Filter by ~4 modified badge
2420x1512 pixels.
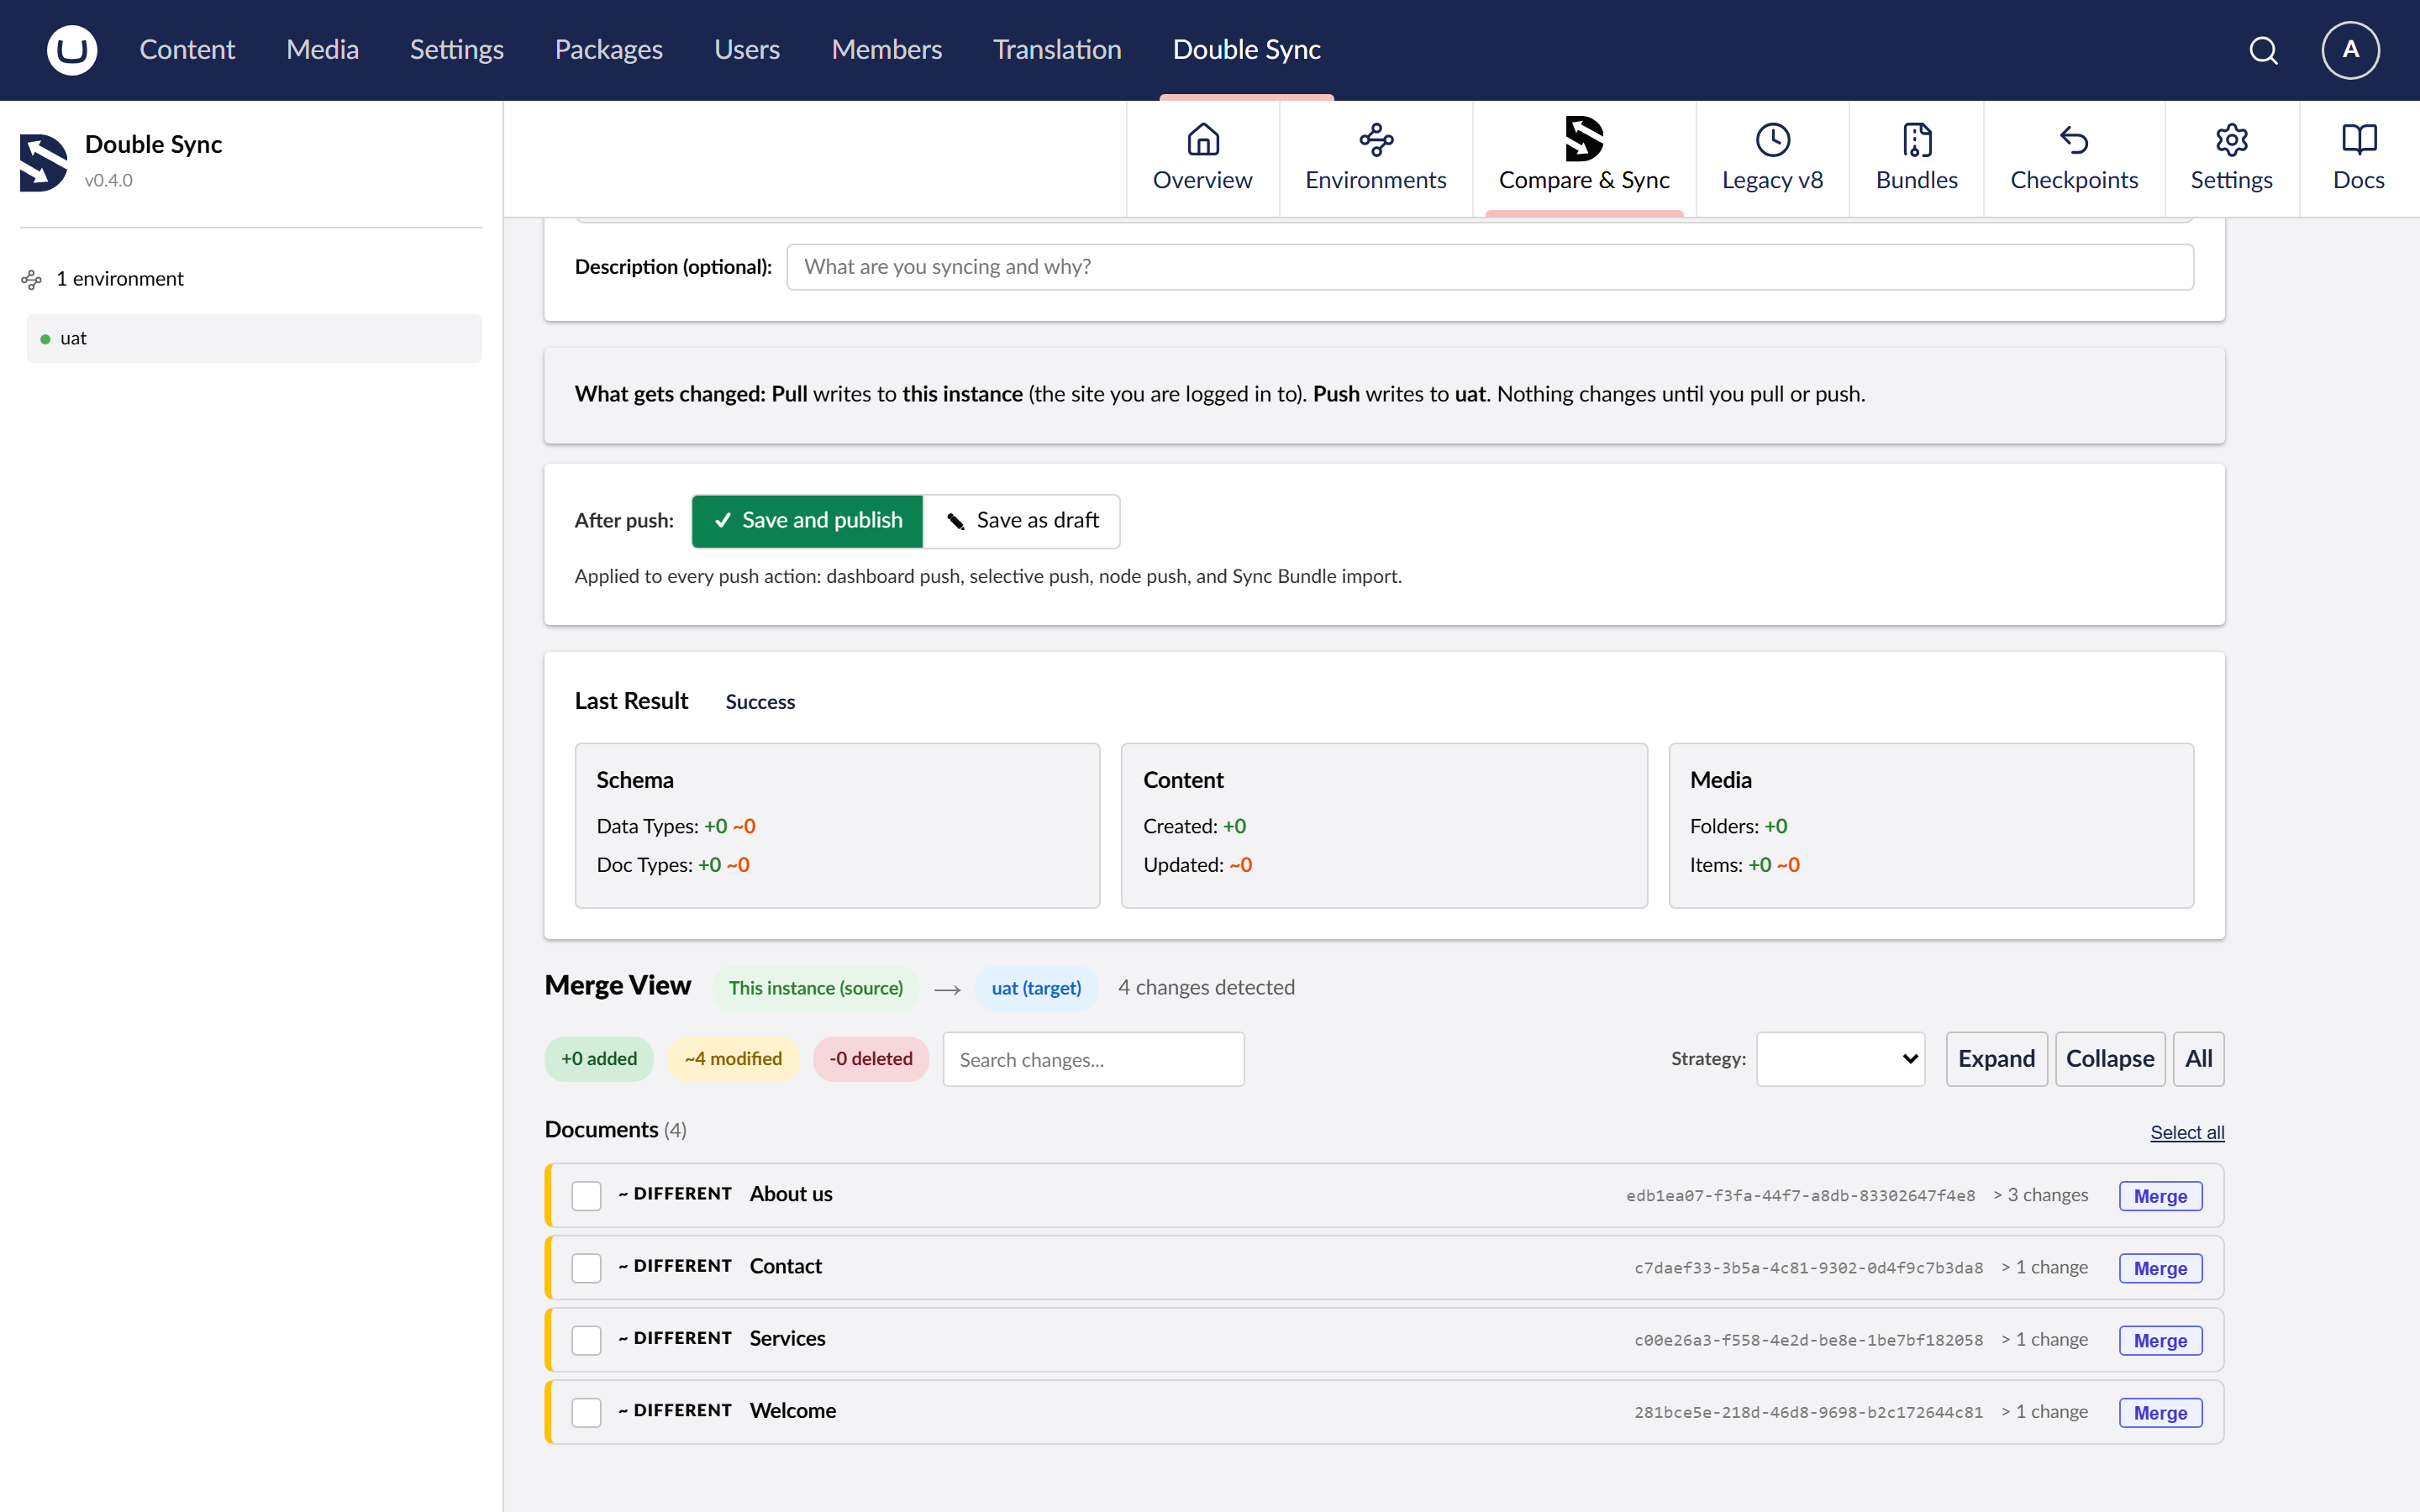pos(733,1059)
